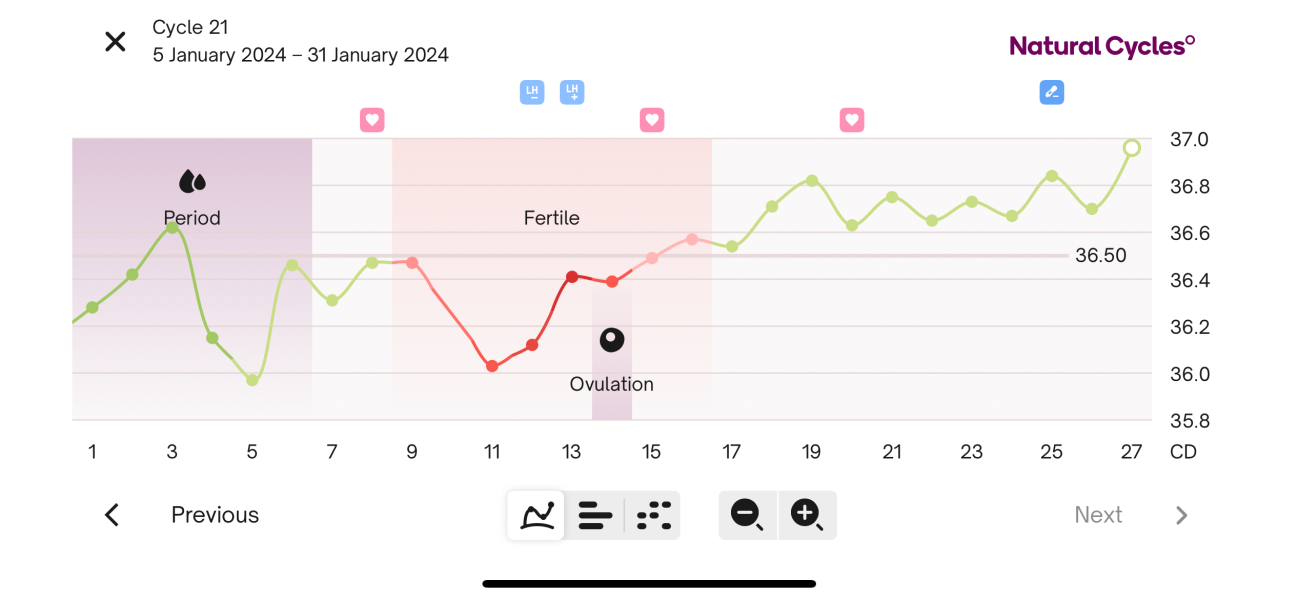
Task: Tap the period blood drops icon
Action: tap(192, 181)
